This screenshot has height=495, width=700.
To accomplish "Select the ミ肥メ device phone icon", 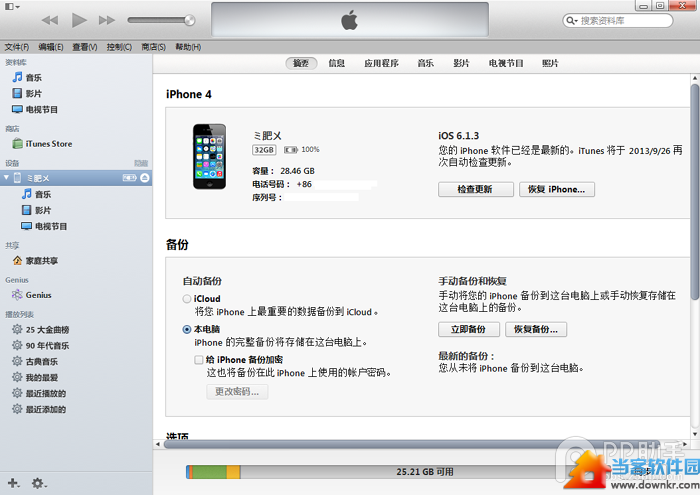I will point(17,178).
